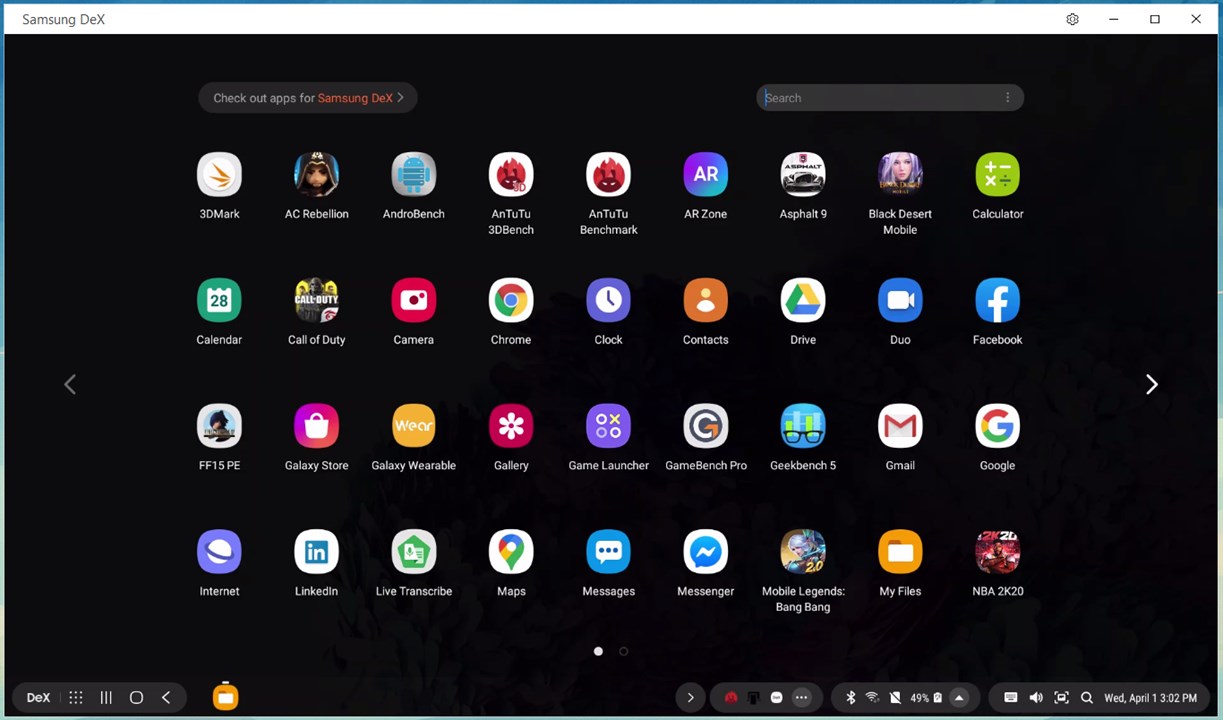The height and width of the screenshot is (720, 1223).
Task: Open pinned My Files icon in taskbar
Action: click(226, 697)
